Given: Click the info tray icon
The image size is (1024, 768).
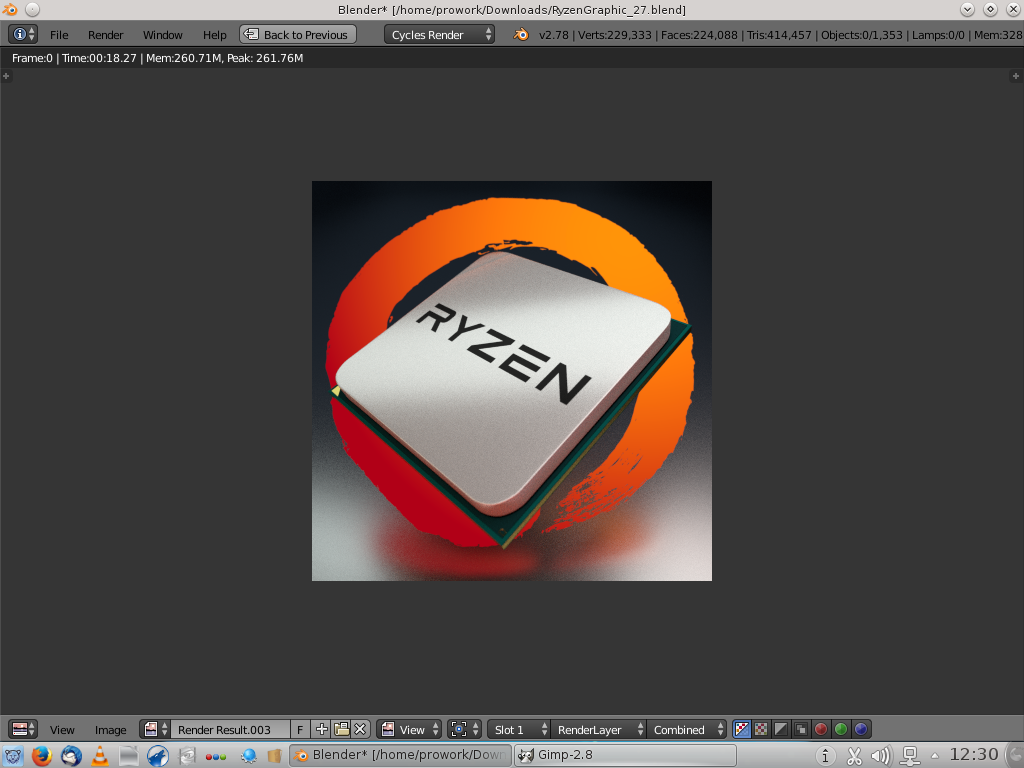Looking at the screenshot, I should (825, 756).
